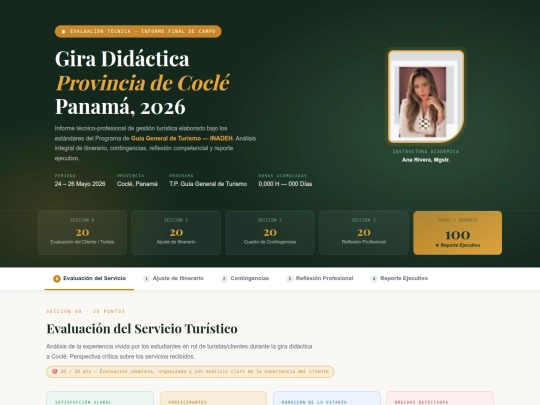Switch to the Ajuste de Itinerario tab
This screenshot has height=405, width=540.
pos(173,278)
